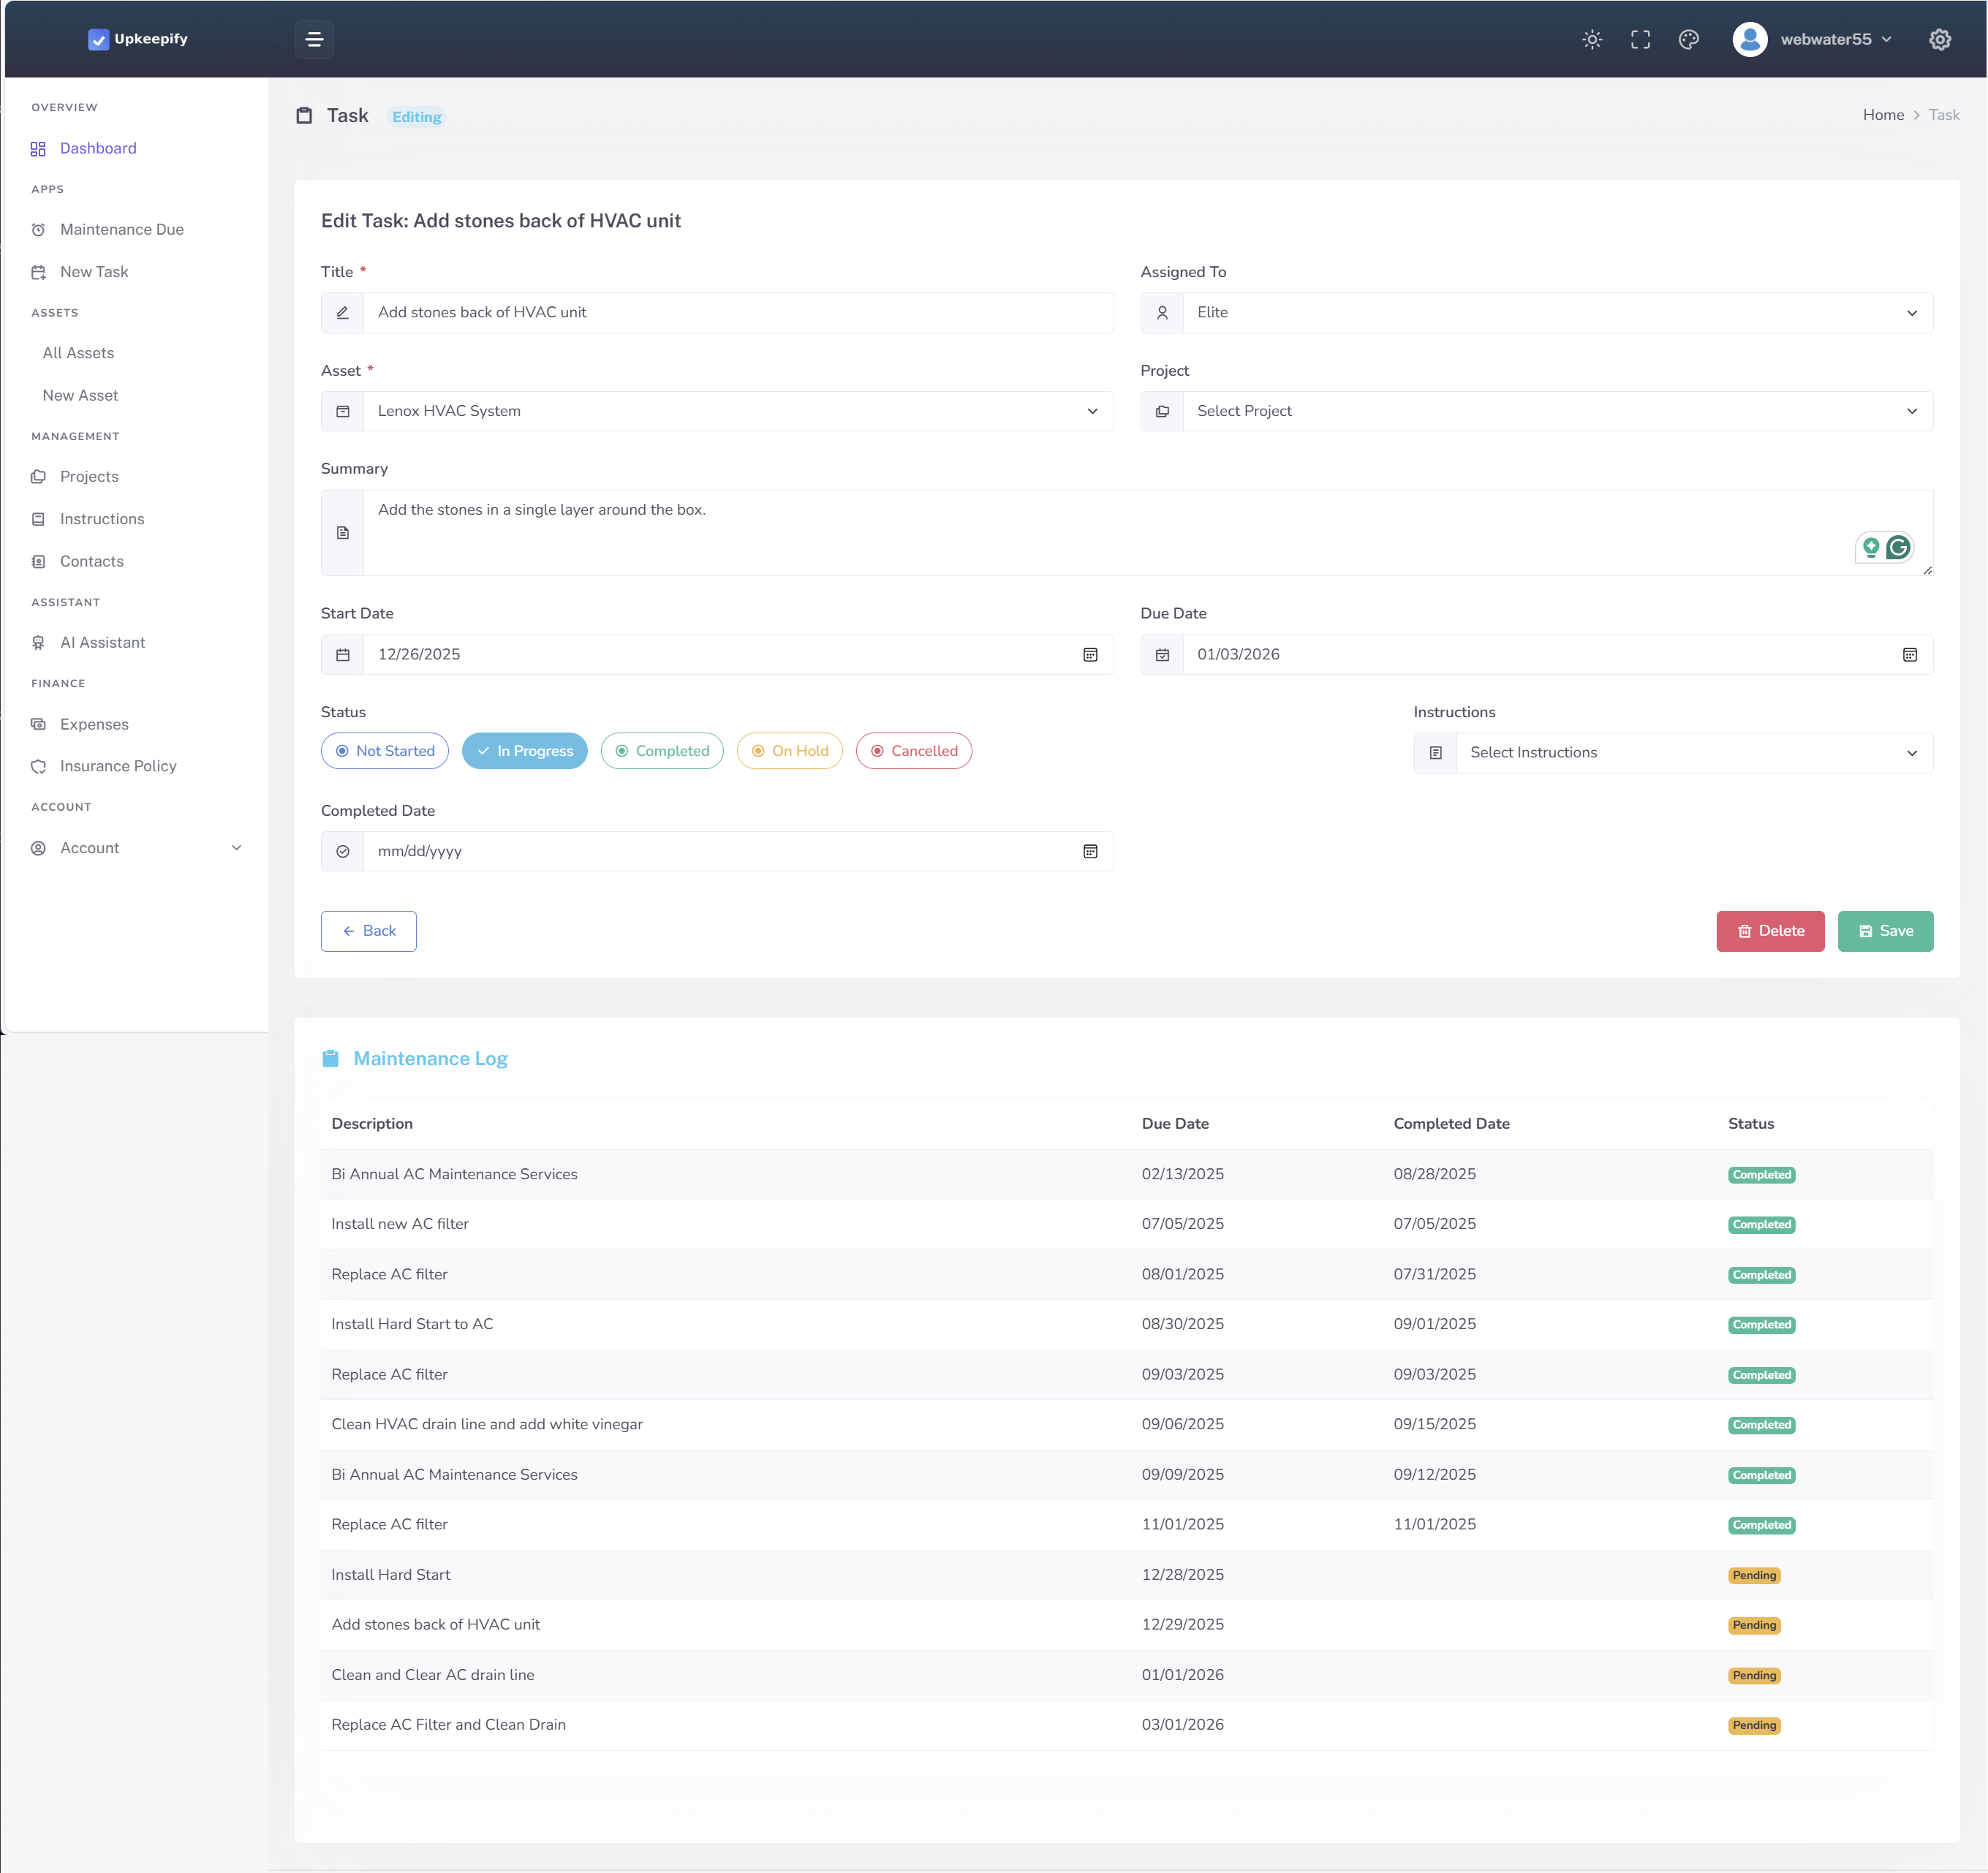Navigate to Insurance Policy in the sidebar

point(118,765)
